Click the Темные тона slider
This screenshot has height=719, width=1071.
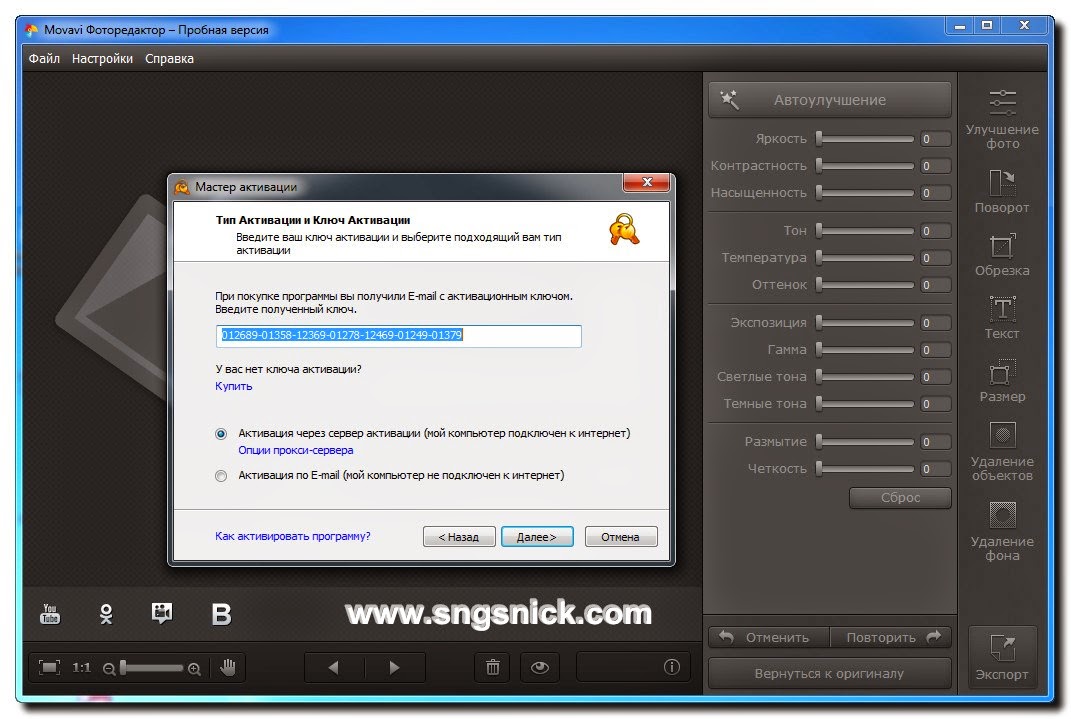[x=865, y=404]
